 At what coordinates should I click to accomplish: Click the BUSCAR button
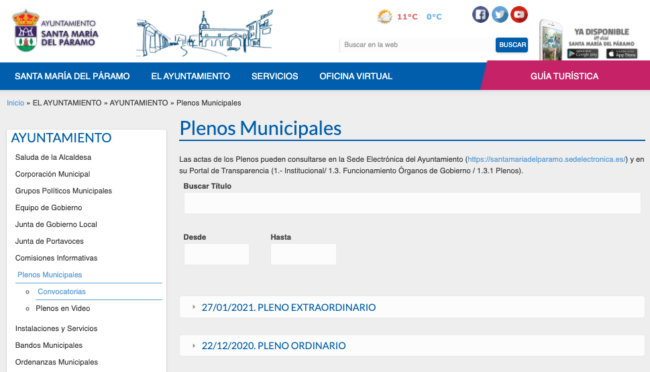pyautogui.click(x=512, y=45)
